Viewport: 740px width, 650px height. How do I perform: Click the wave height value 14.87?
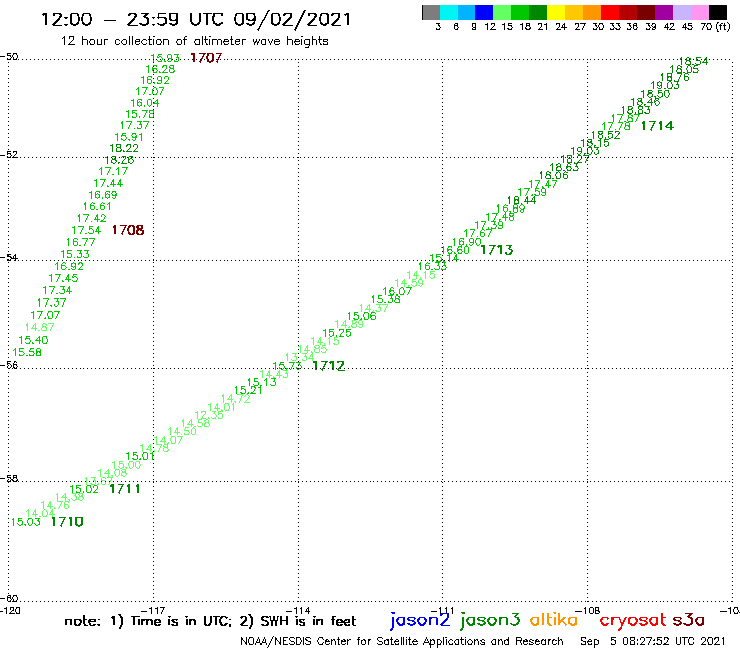coord(40,327)
